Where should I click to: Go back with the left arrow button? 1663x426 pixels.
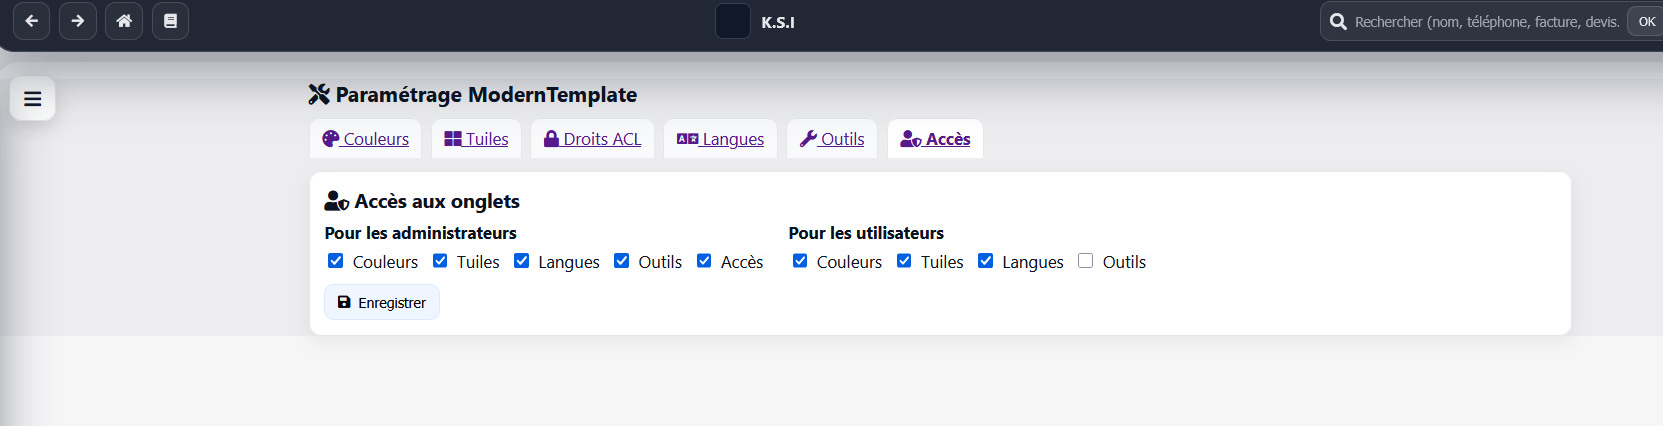[32, 21]
